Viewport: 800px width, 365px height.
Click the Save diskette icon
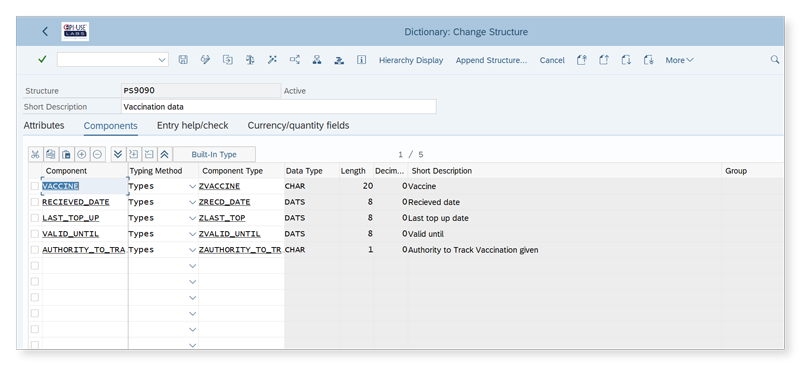[x=183, y=60]
